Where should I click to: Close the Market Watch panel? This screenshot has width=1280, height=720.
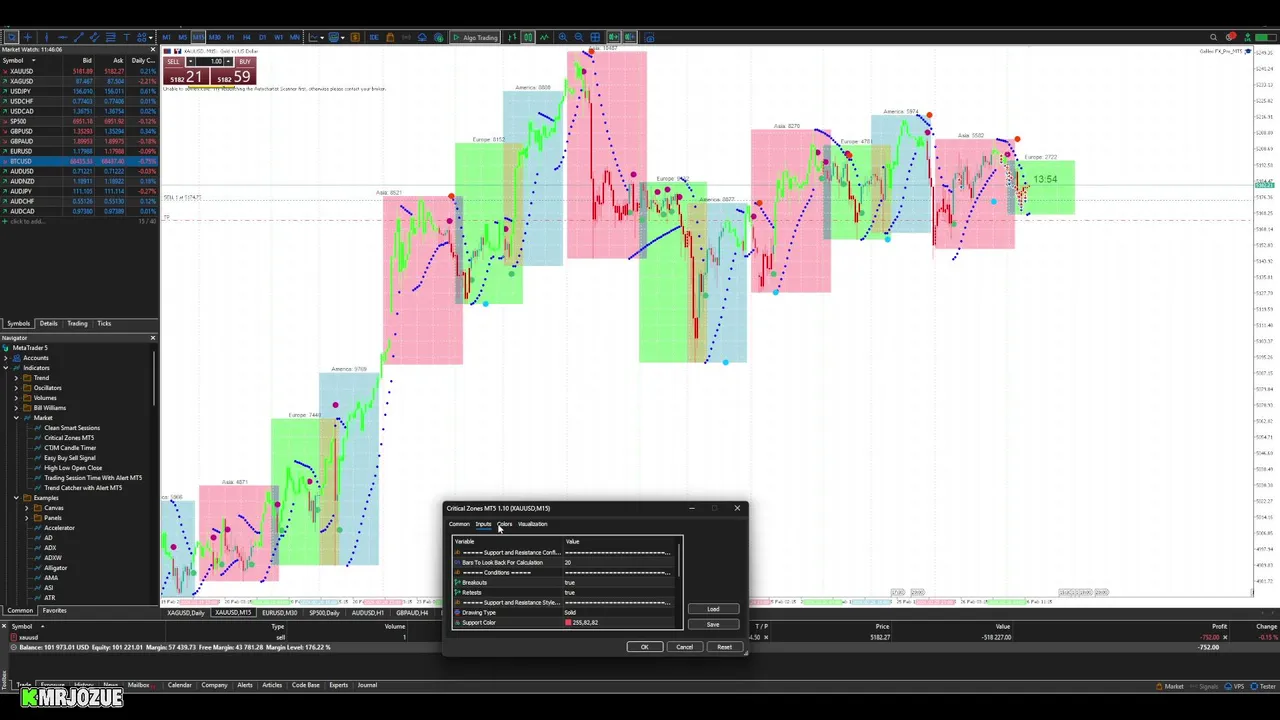point(153,49)
